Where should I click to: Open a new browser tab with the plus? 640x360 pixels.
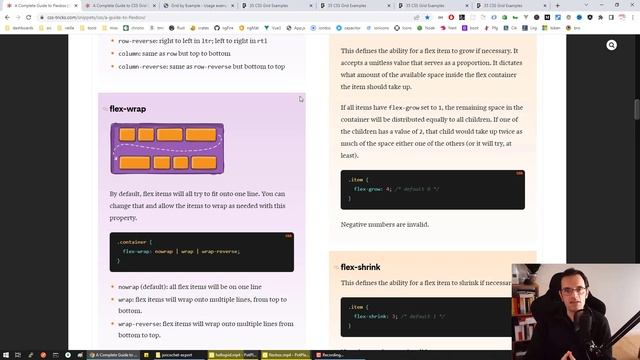558,6
